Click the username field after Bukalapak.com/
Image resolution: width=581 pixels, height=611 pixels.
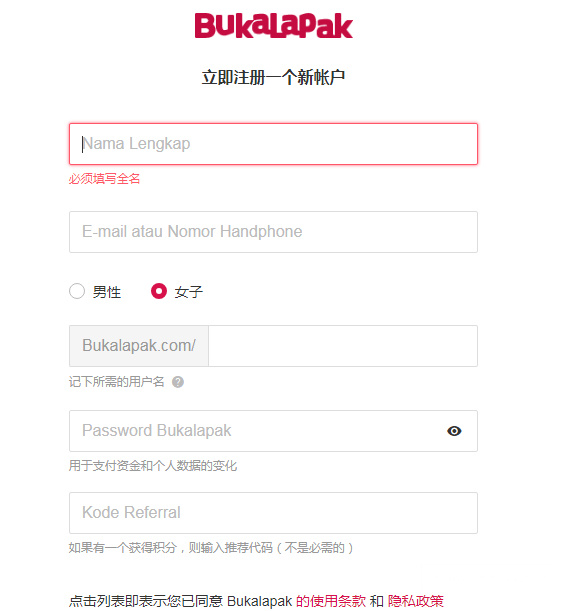(343, 346)
